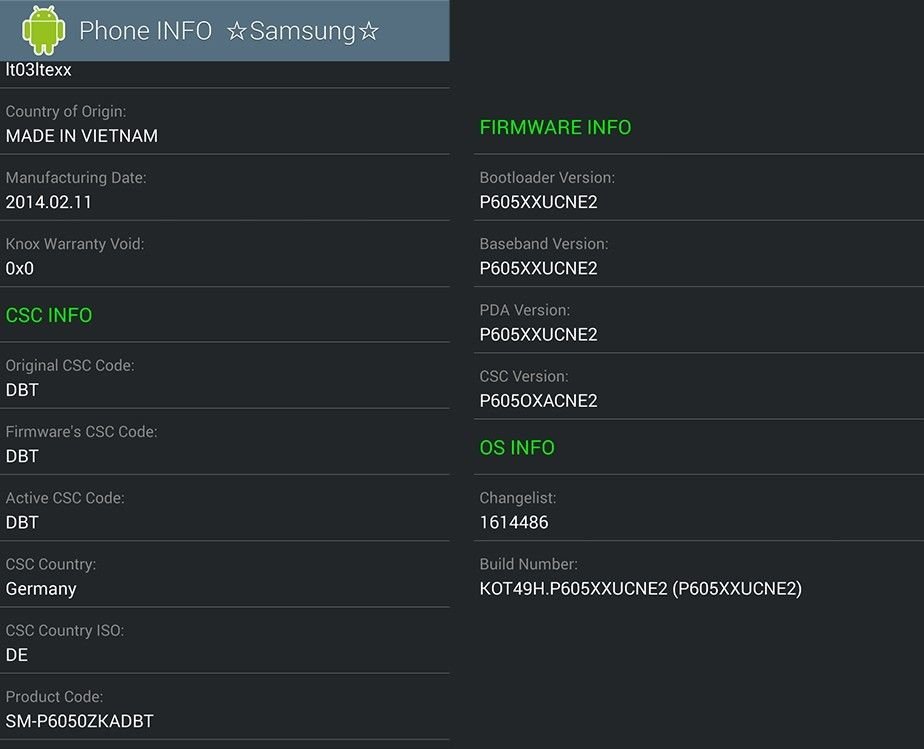Tap the Bootloader Version row
Screen dimensions: 924x749
point(699,188)
